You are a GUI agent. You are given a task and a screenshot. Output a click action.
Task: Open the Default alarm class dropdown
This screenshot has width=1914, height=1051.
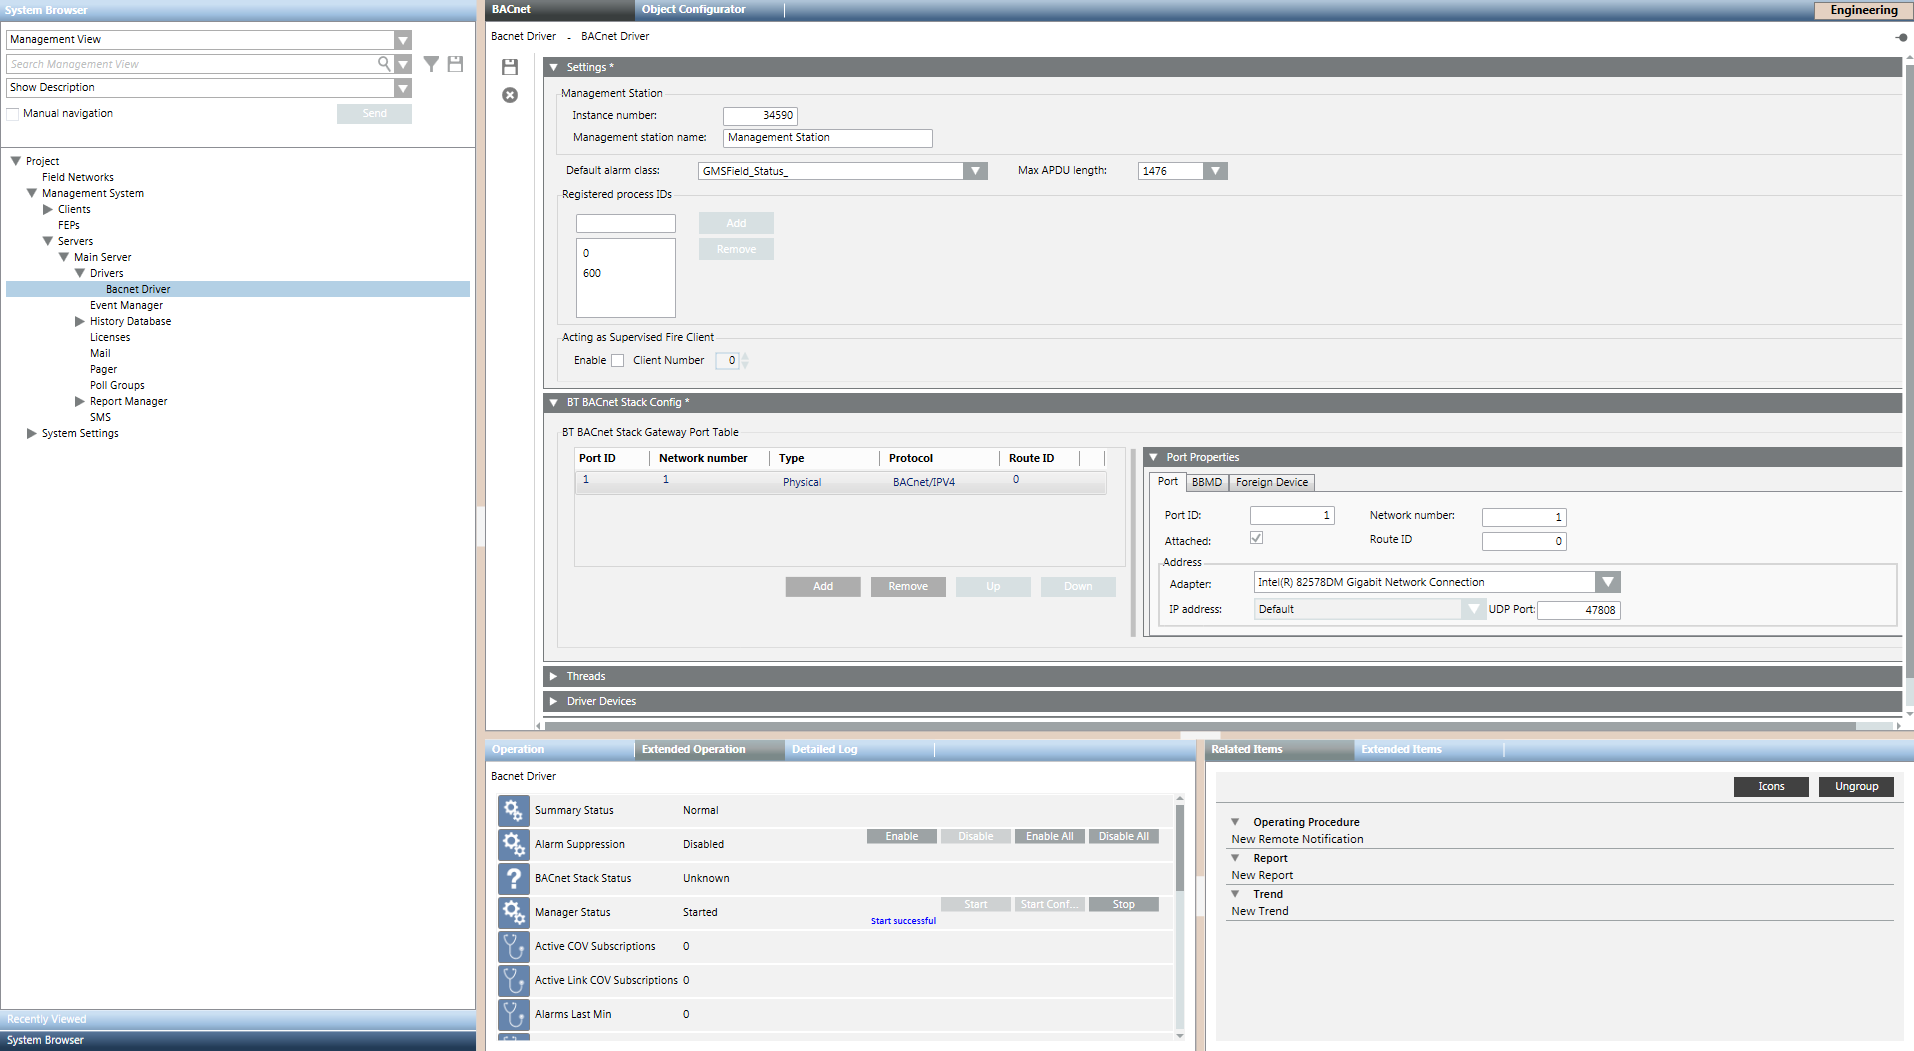(x=975, y=170)
